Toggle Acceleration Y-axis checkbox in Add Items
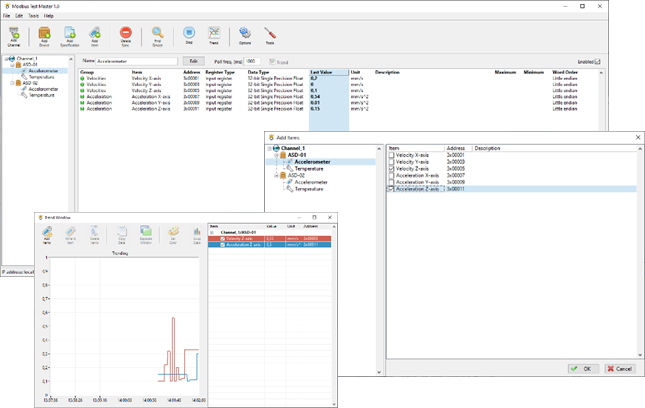Image resolution: width=645 pixels, height=408 pixels. pyautogui.click(x=391, y=182)
